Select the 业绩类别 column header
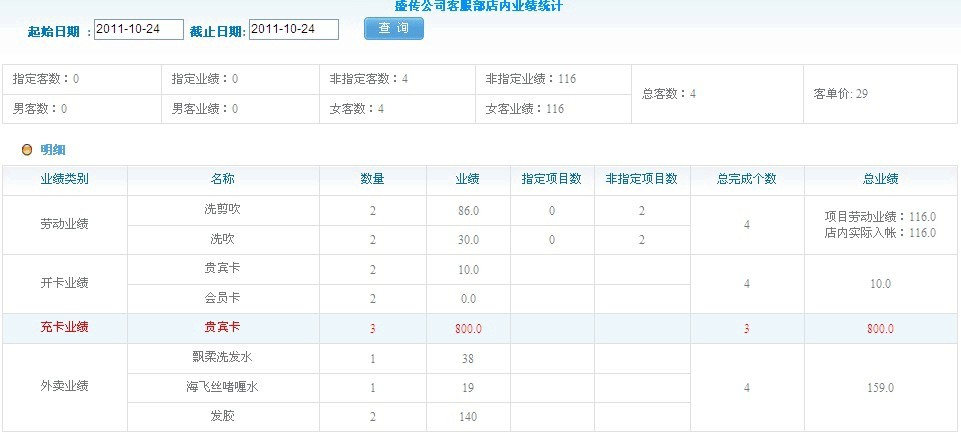This screenshot has width=961, height=444. tap(64, 179)
